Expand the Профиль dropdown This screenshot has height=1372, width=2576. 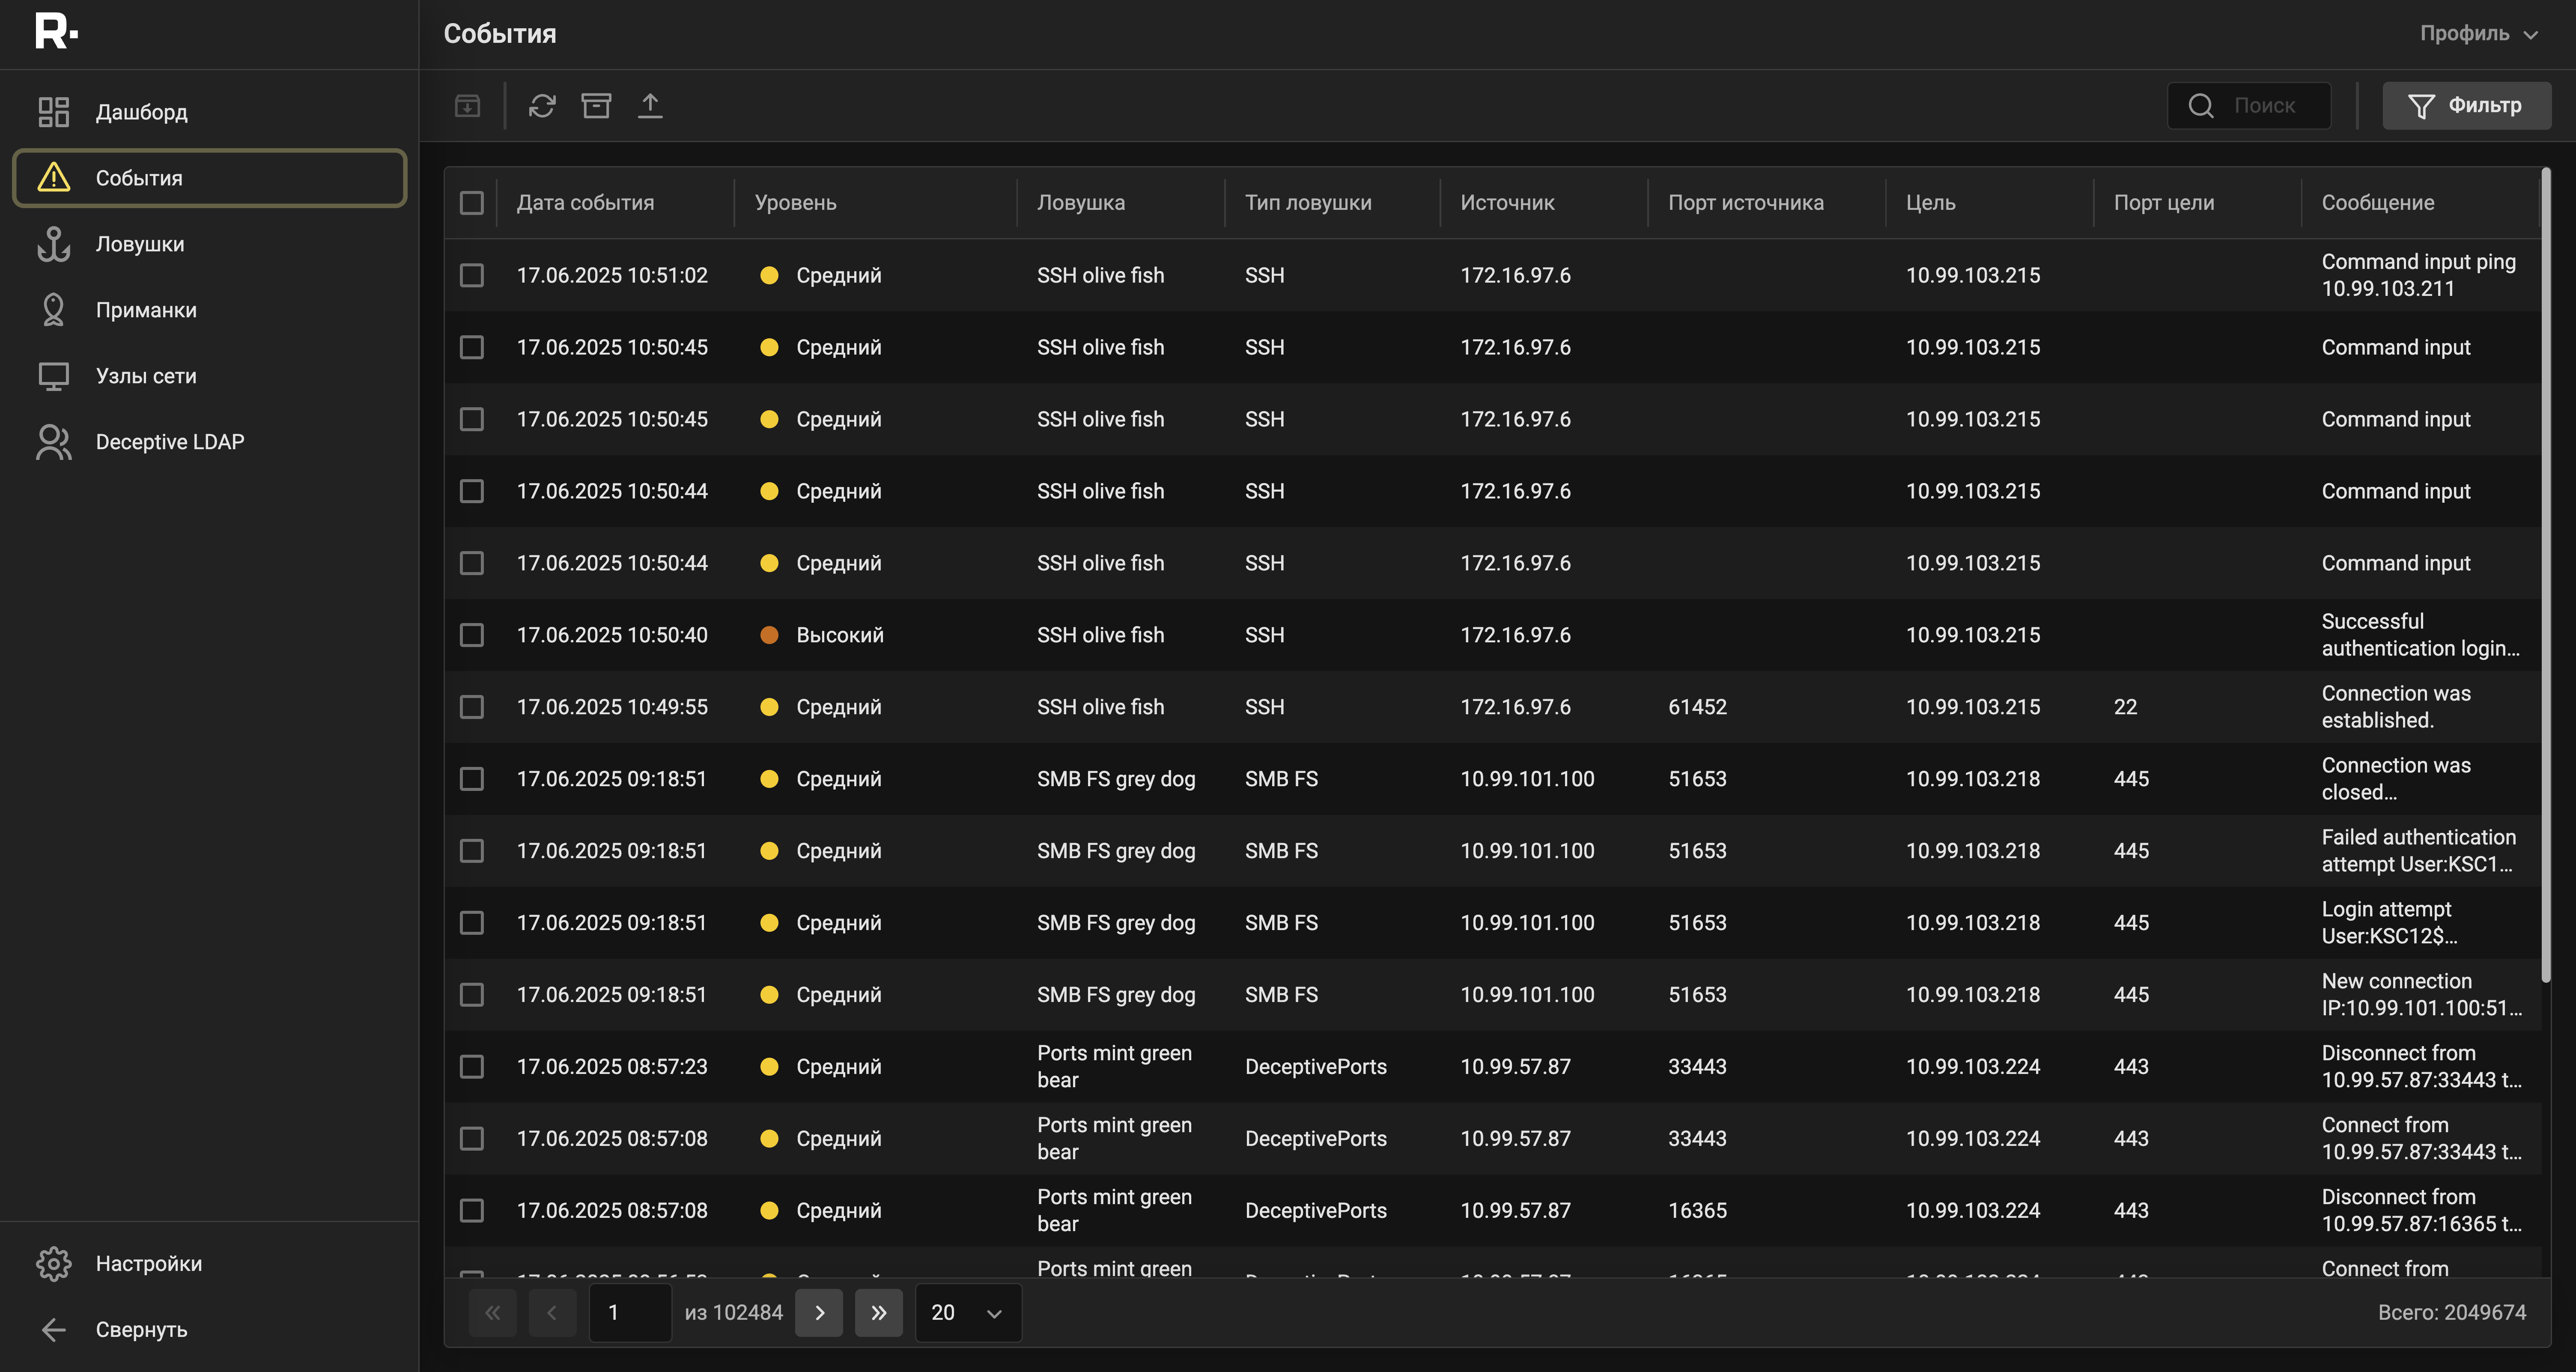[x=2478, y=33]
